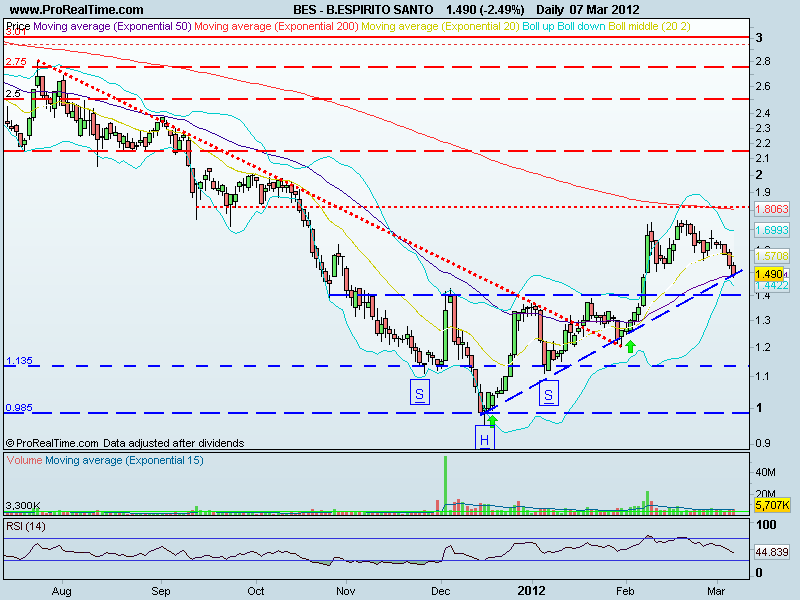Image resolution: width=800 pixels, height=600 pixels.
Task: Click the Mar label on time axis
Action: pyautogui.click(x=716, y=591)
